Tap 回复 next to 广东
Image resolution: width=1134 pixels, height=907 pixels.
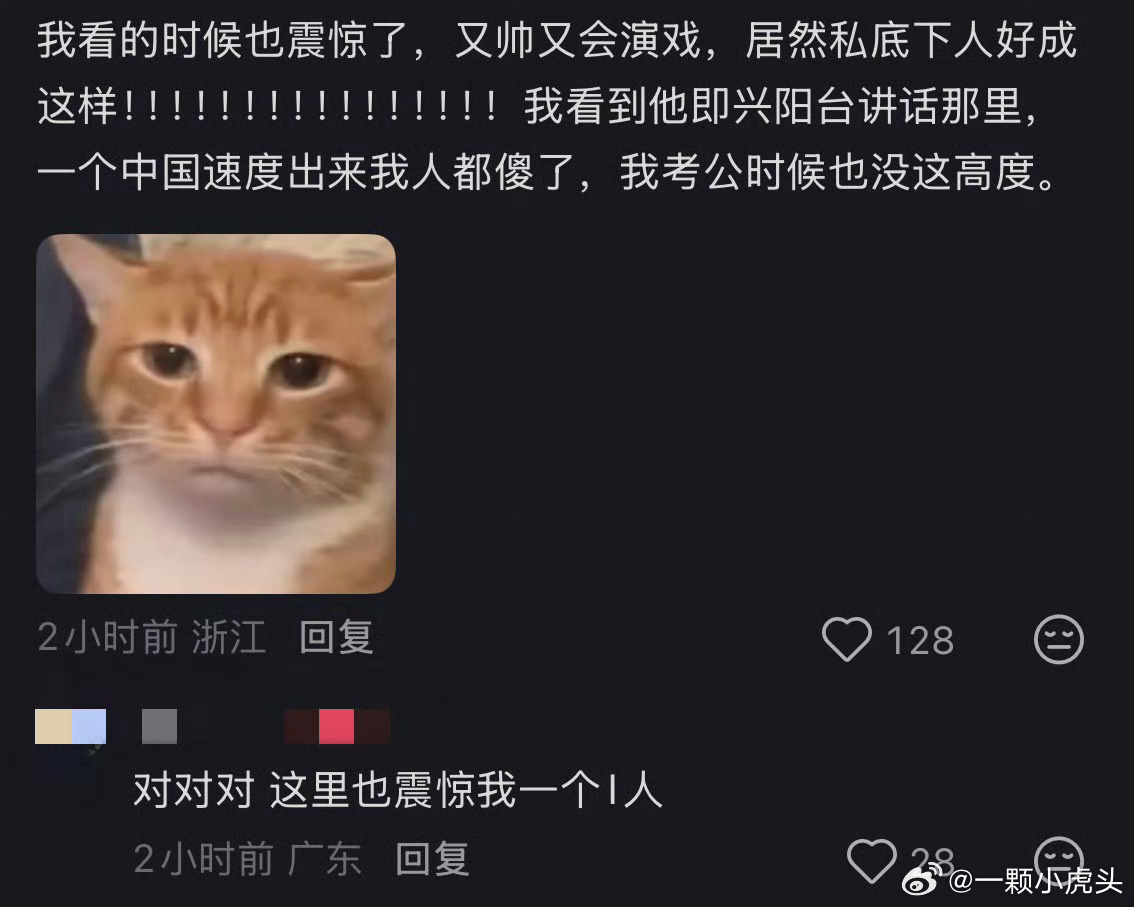point(432,859)
